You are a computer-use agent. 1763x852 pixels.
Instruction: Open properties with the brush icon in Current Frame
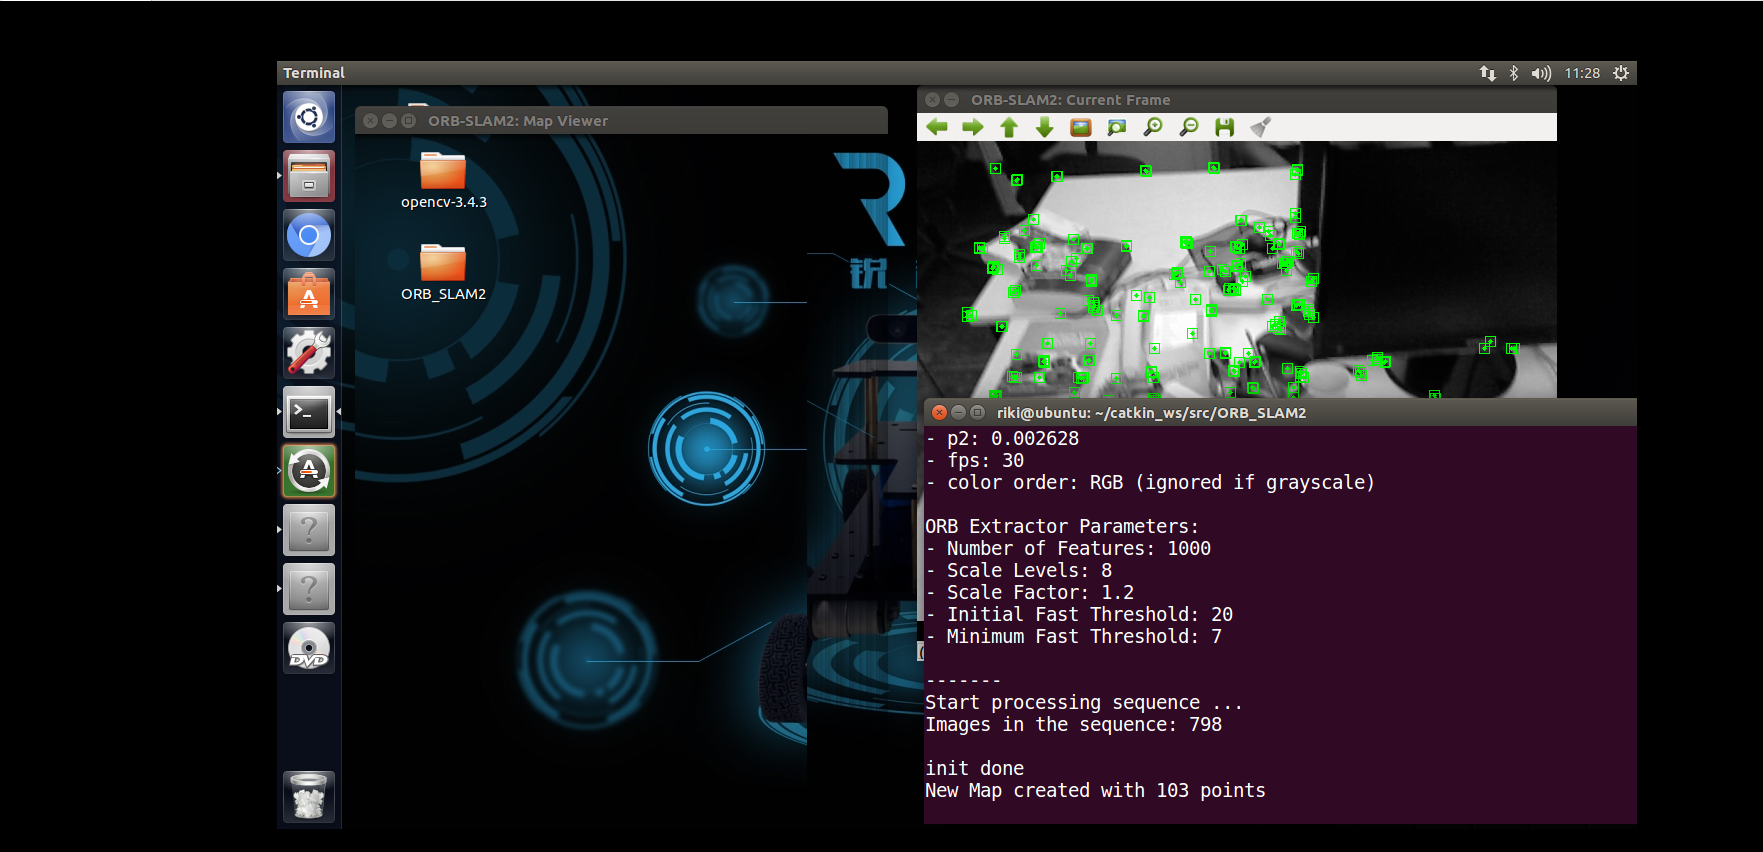click(1261, 127)
